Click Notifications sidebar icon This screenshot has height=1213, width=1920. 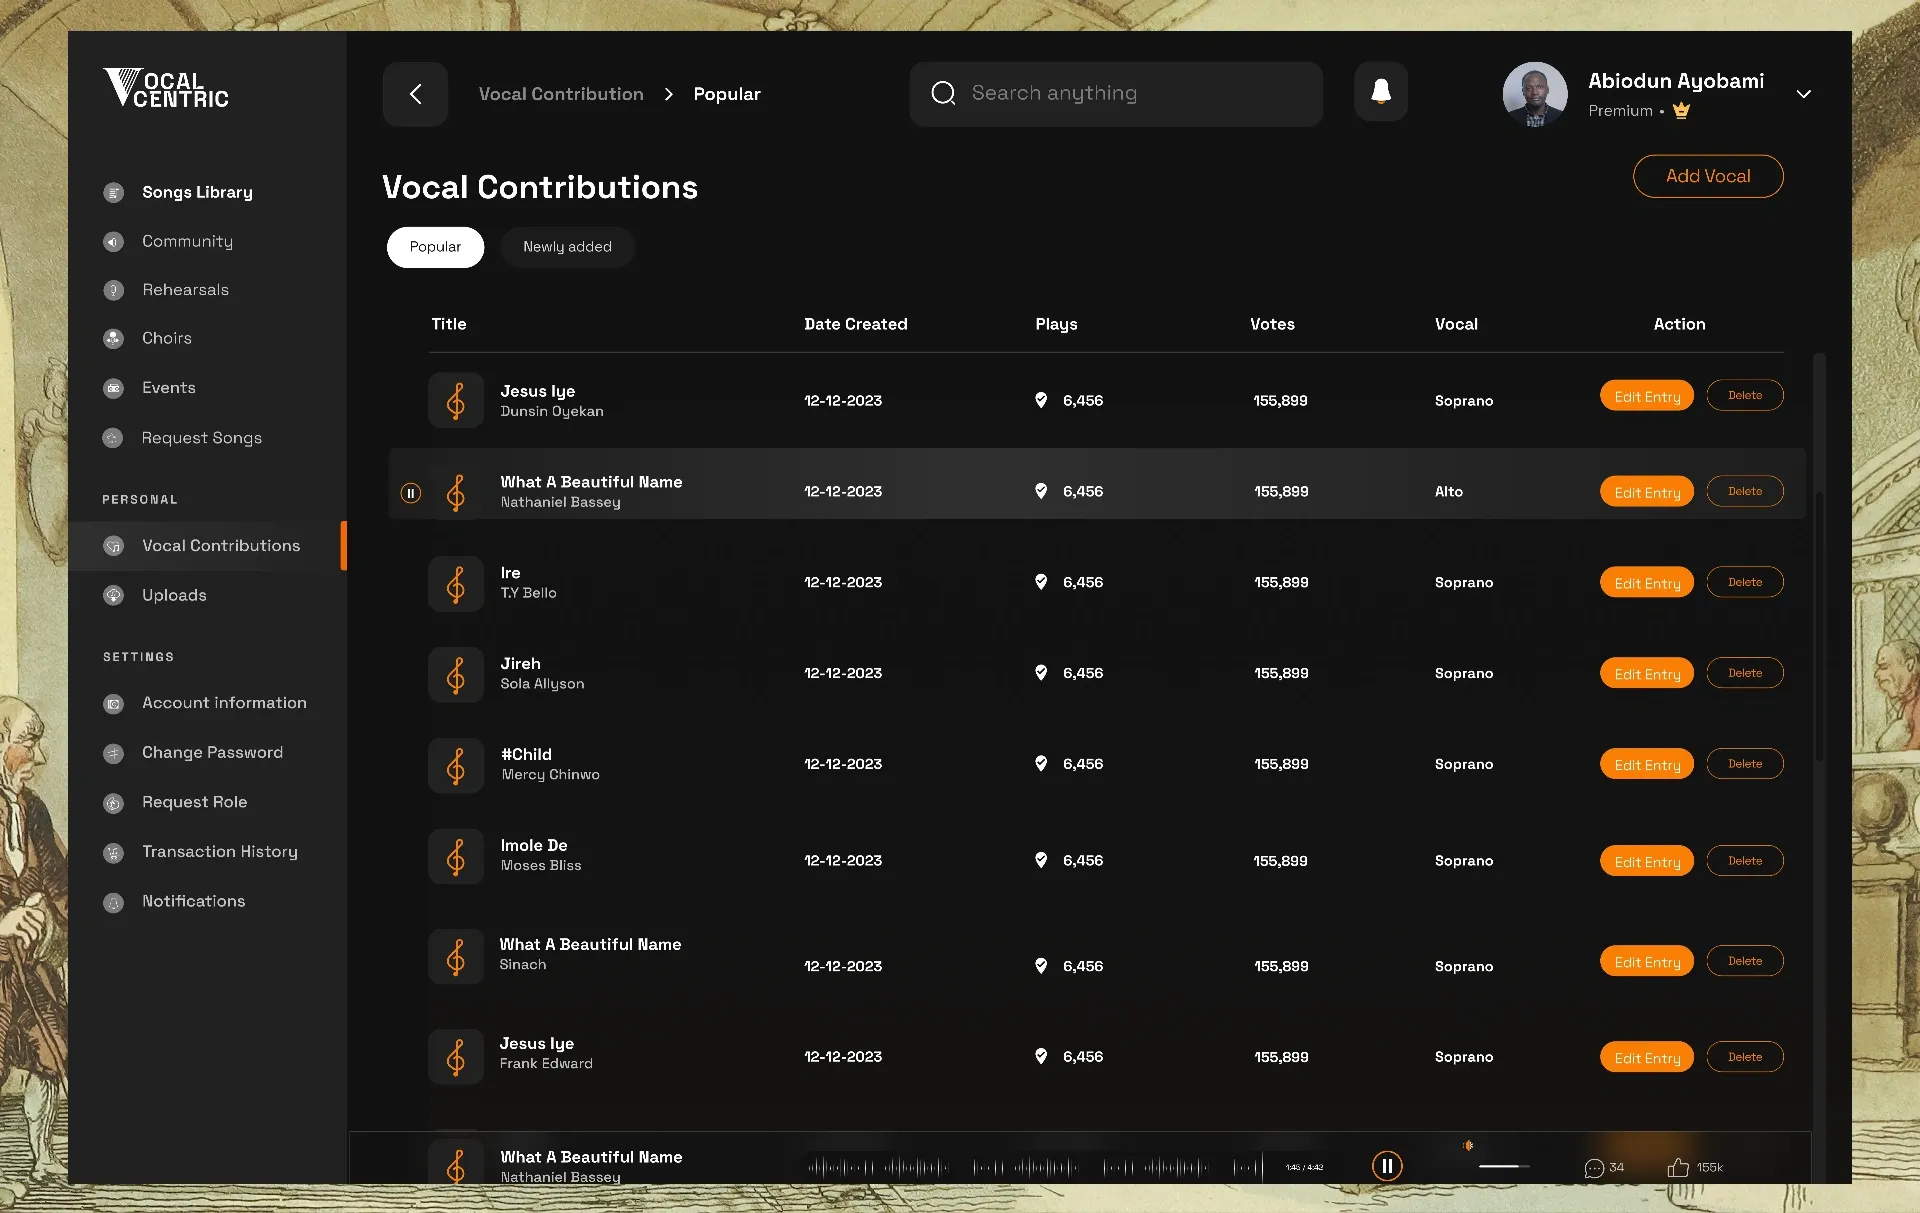[x=114, y=902]
